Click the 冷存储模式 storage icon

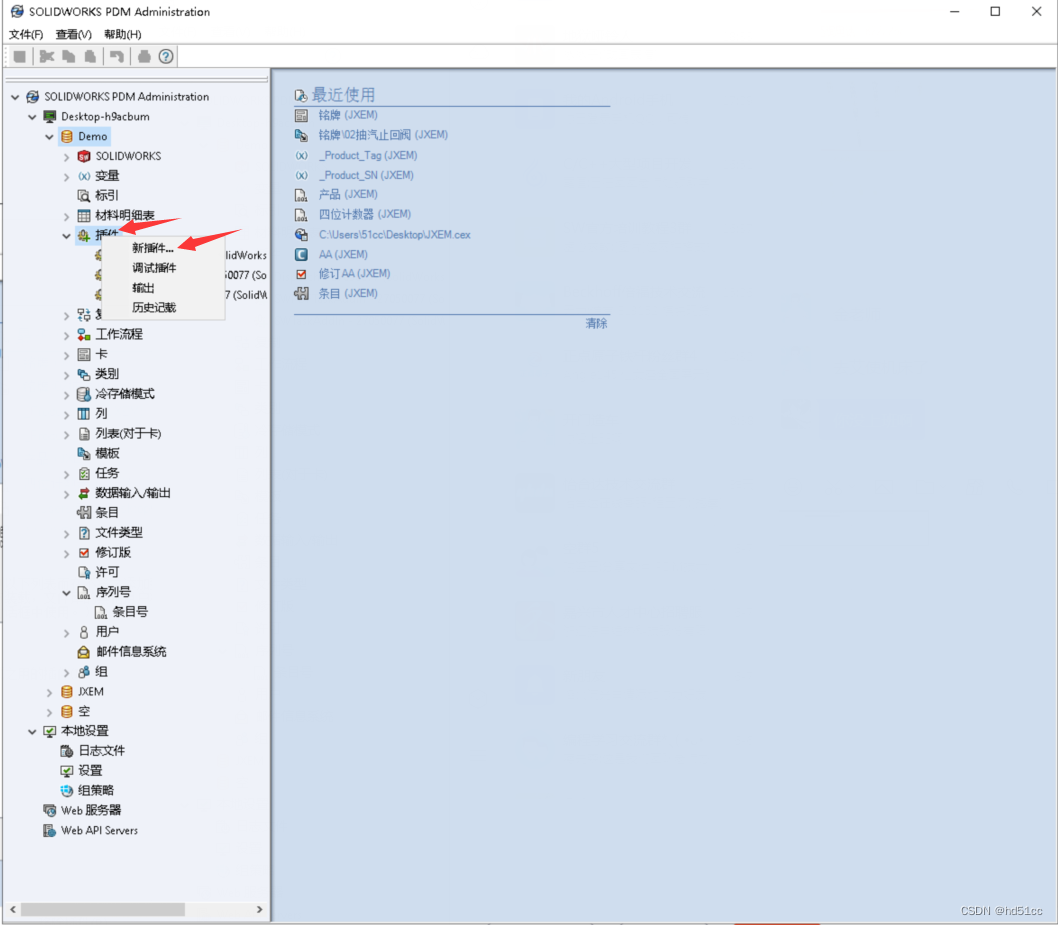[x=84, y=394]
